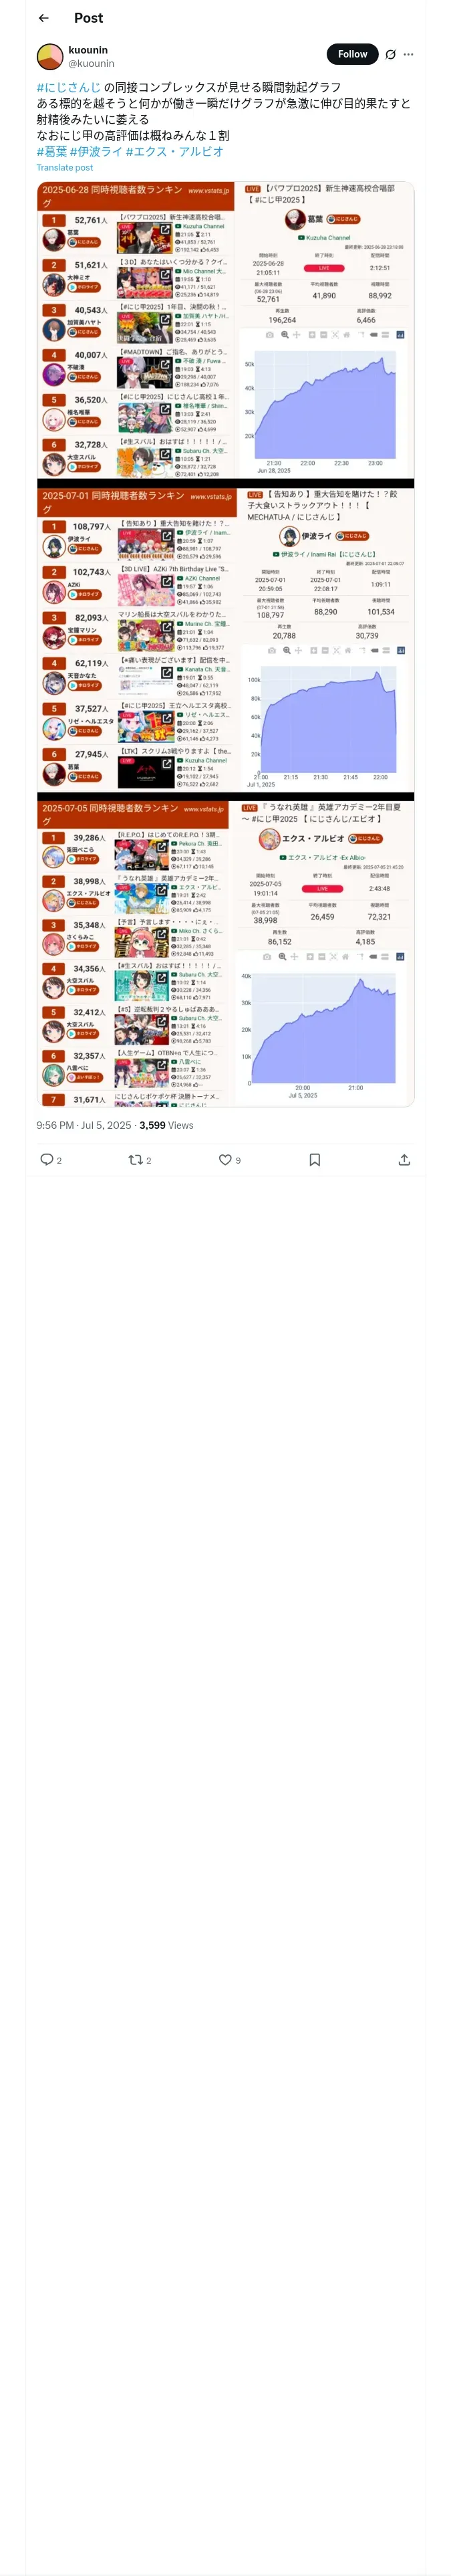The width and height of the screenshot is (451, 2576).
Task: Follow the kuounin account
Action: 352,54
